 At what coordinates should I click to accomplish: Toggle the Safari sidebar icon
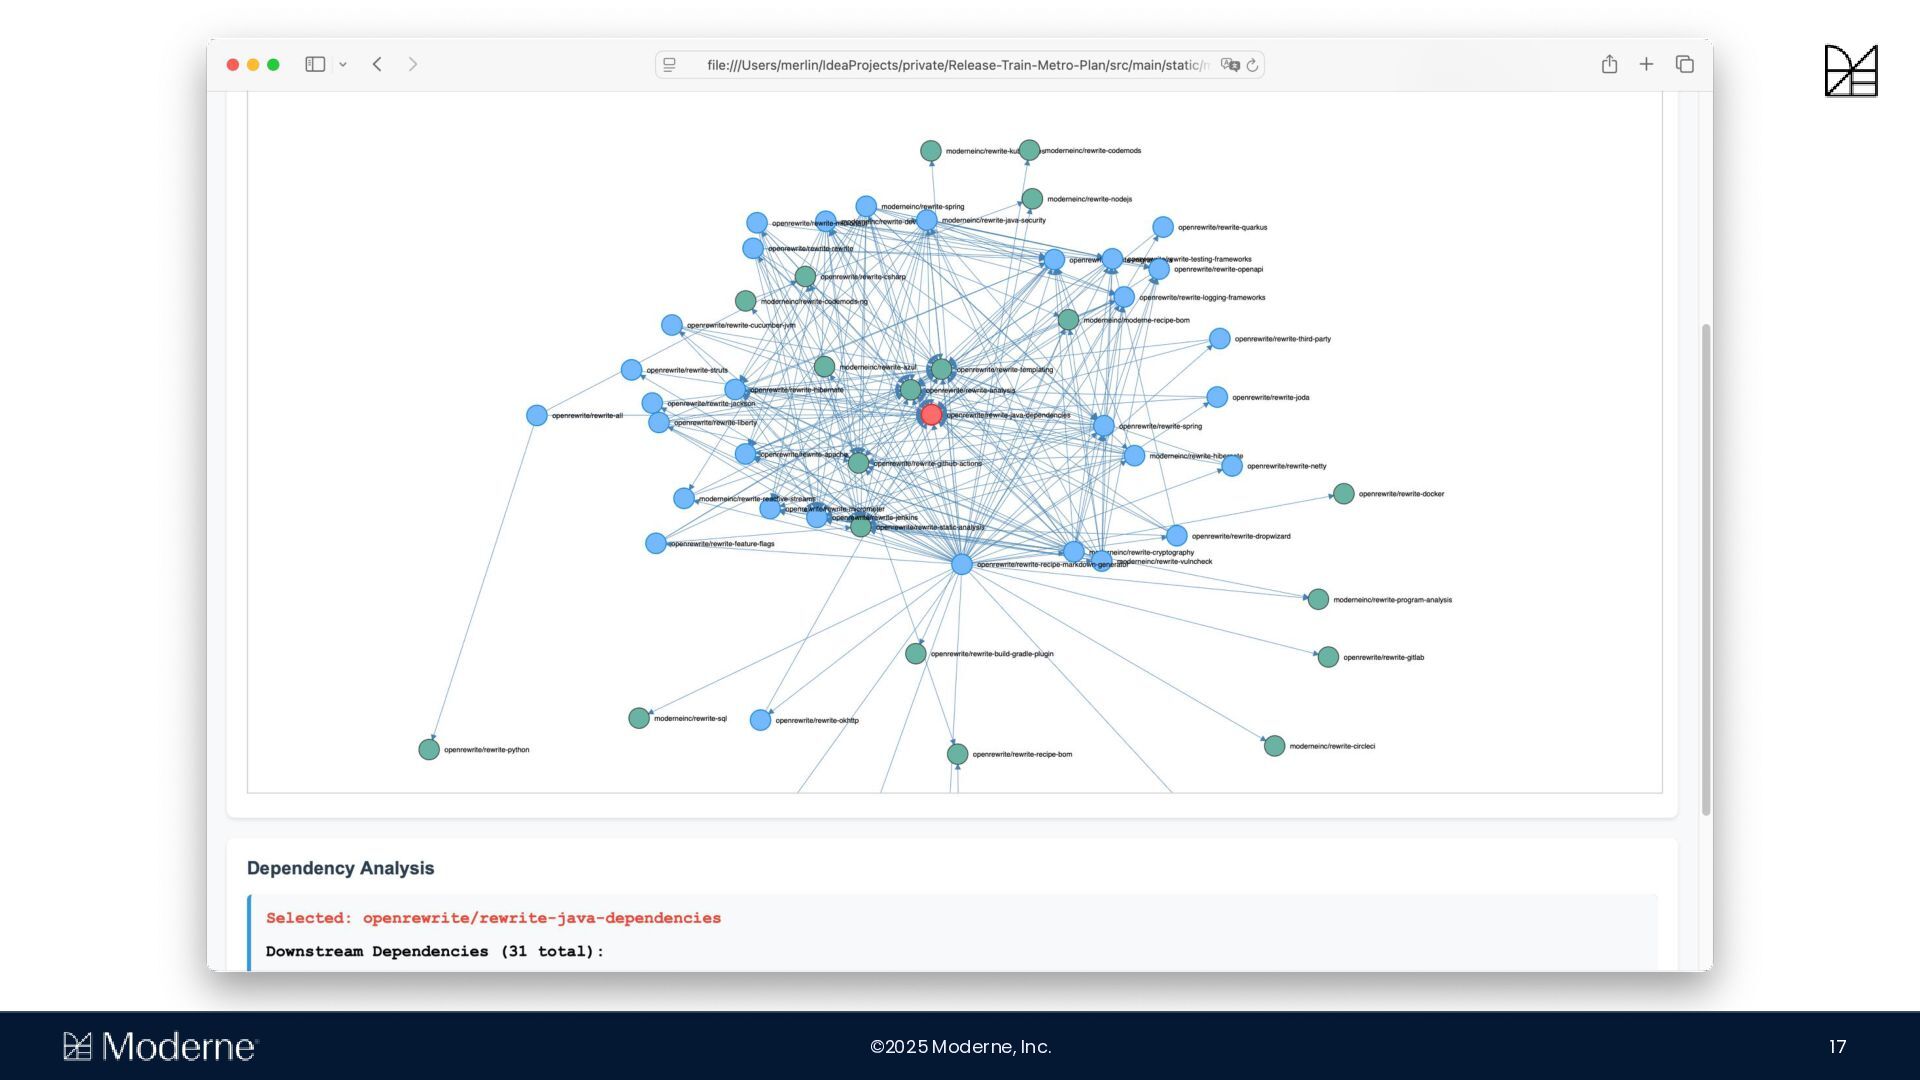(315, 64)
